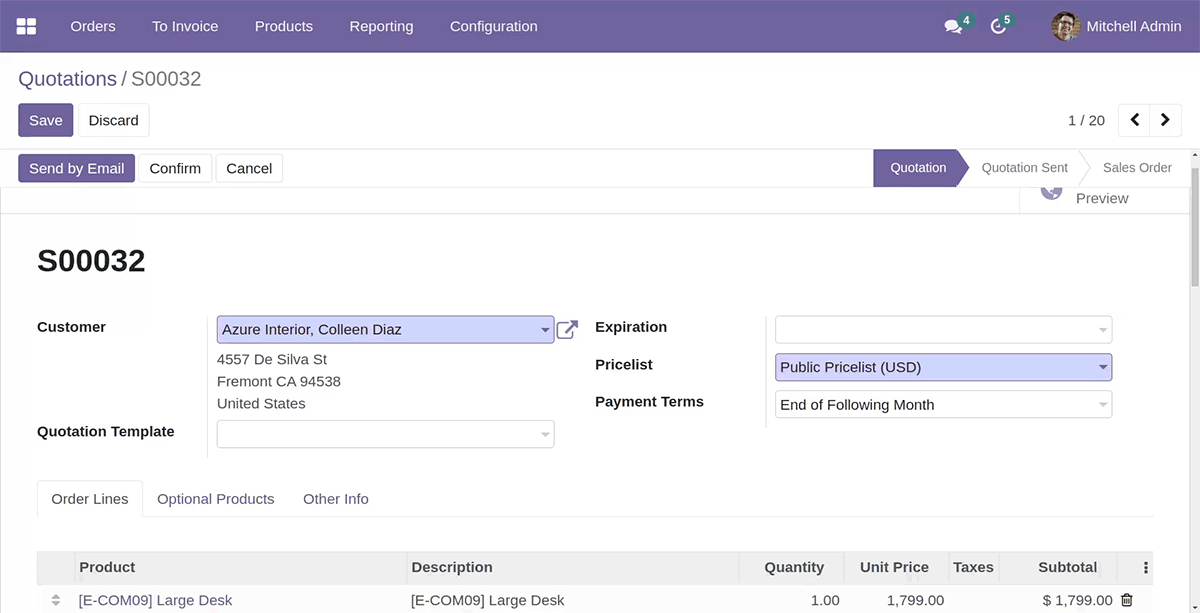Viewport: 1200px width, 613px height.
Task: Go to the previous record arrow
Action: point(1134,120)
